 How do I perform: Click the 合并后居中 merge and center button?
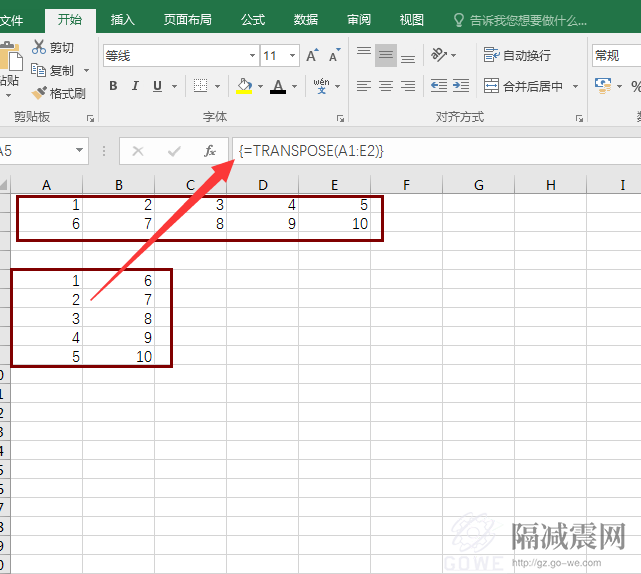(x=524, y=87)
